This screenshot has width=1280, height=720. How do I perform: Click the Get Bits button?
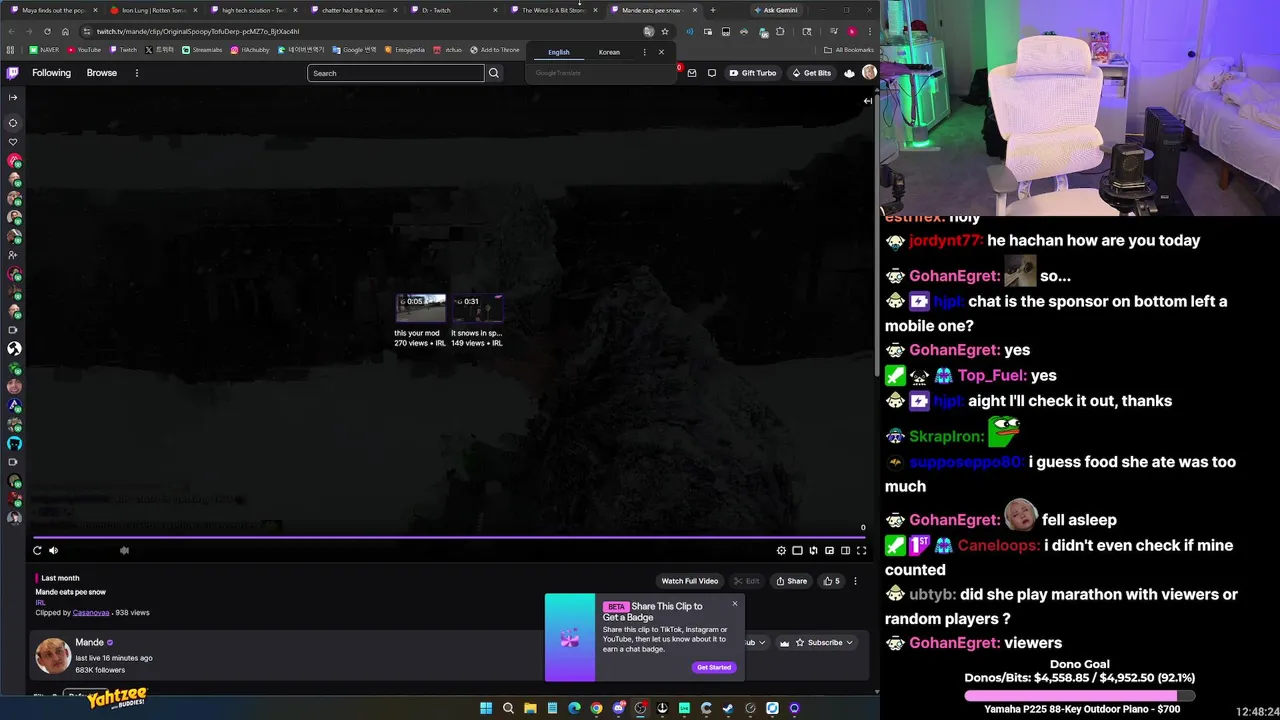pyautogui.click(x=811, y=73)
